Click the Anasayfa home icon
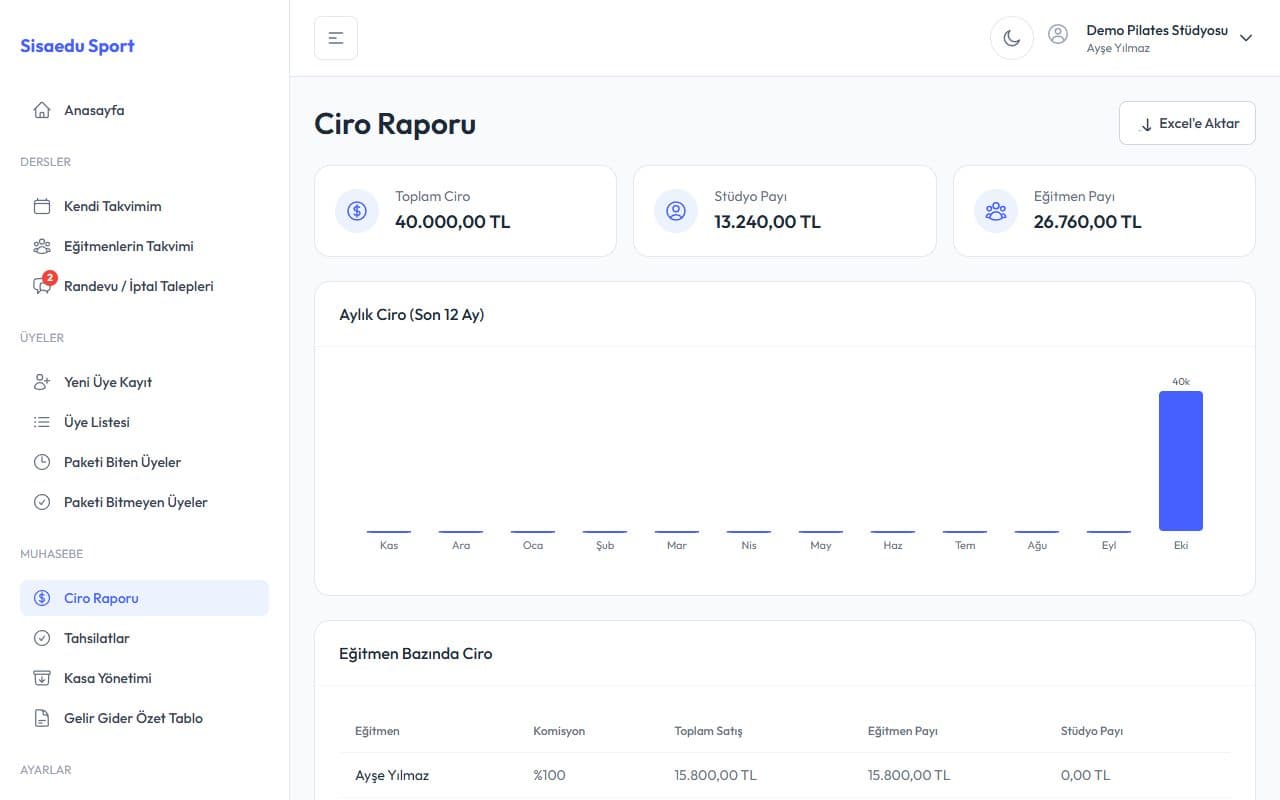This screenshot has height=800, width=1280. click(42, 110)
